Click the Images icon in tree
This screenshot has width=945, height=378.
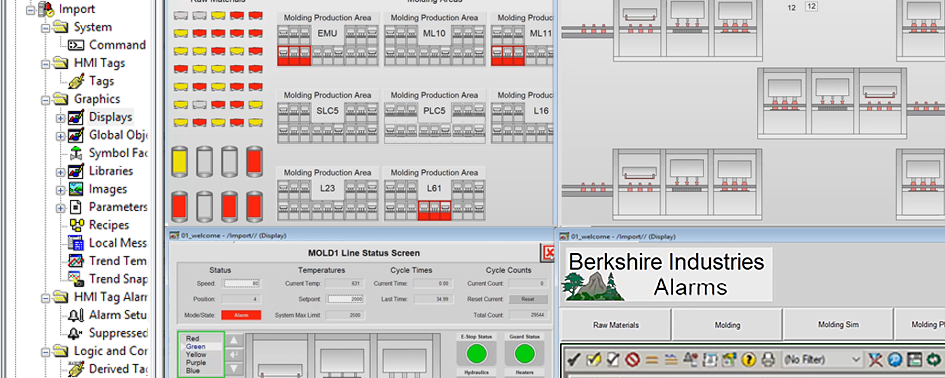[x=77, y=189]
